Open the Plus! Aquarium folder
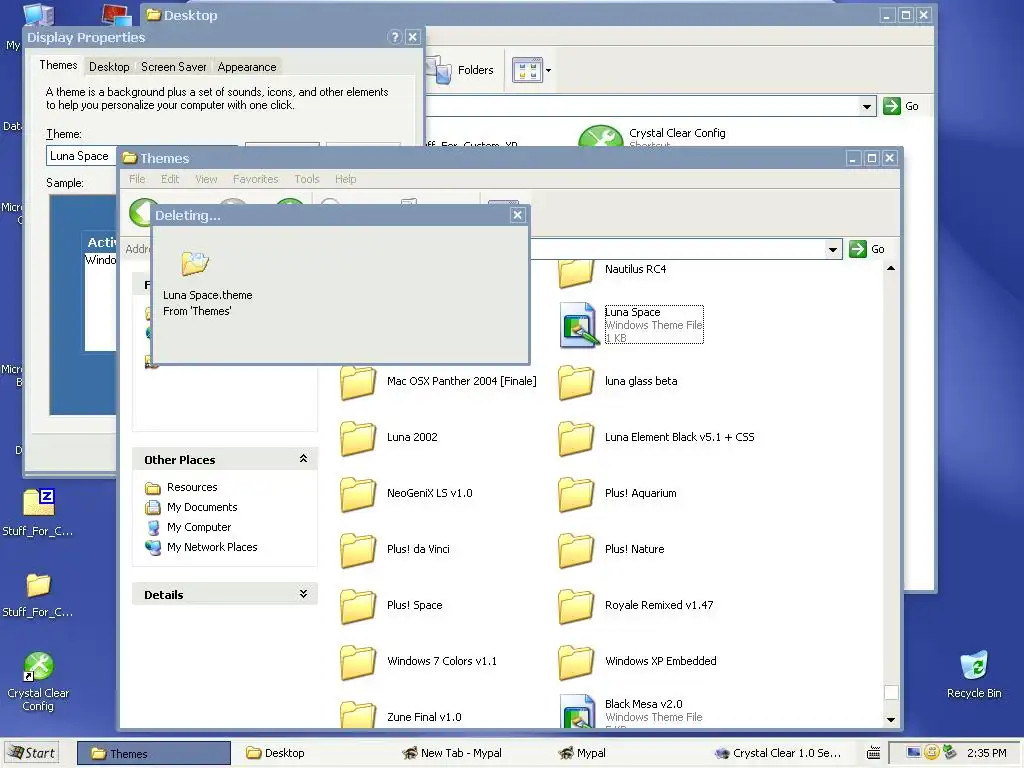This screenshot has width=1024, height=768. [x=618, y=494]
